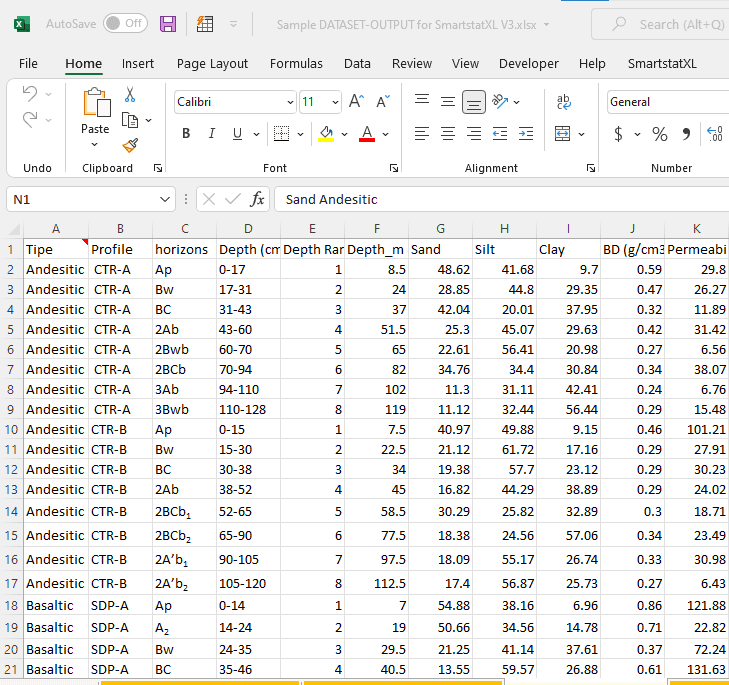Image resolution: width=729 pixels, height=685 pixels.
Task: Toggle the AutoSave switch
Action: (125, 23)
